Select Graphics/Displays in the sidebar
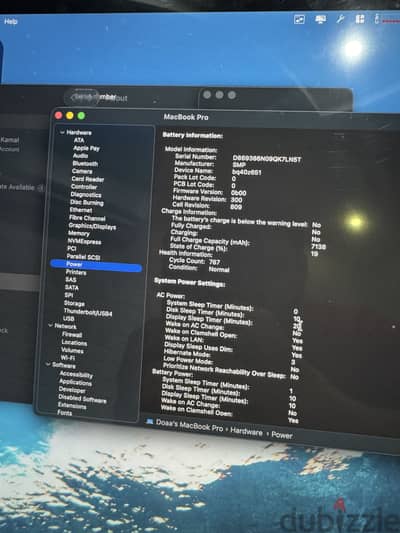 92,226
